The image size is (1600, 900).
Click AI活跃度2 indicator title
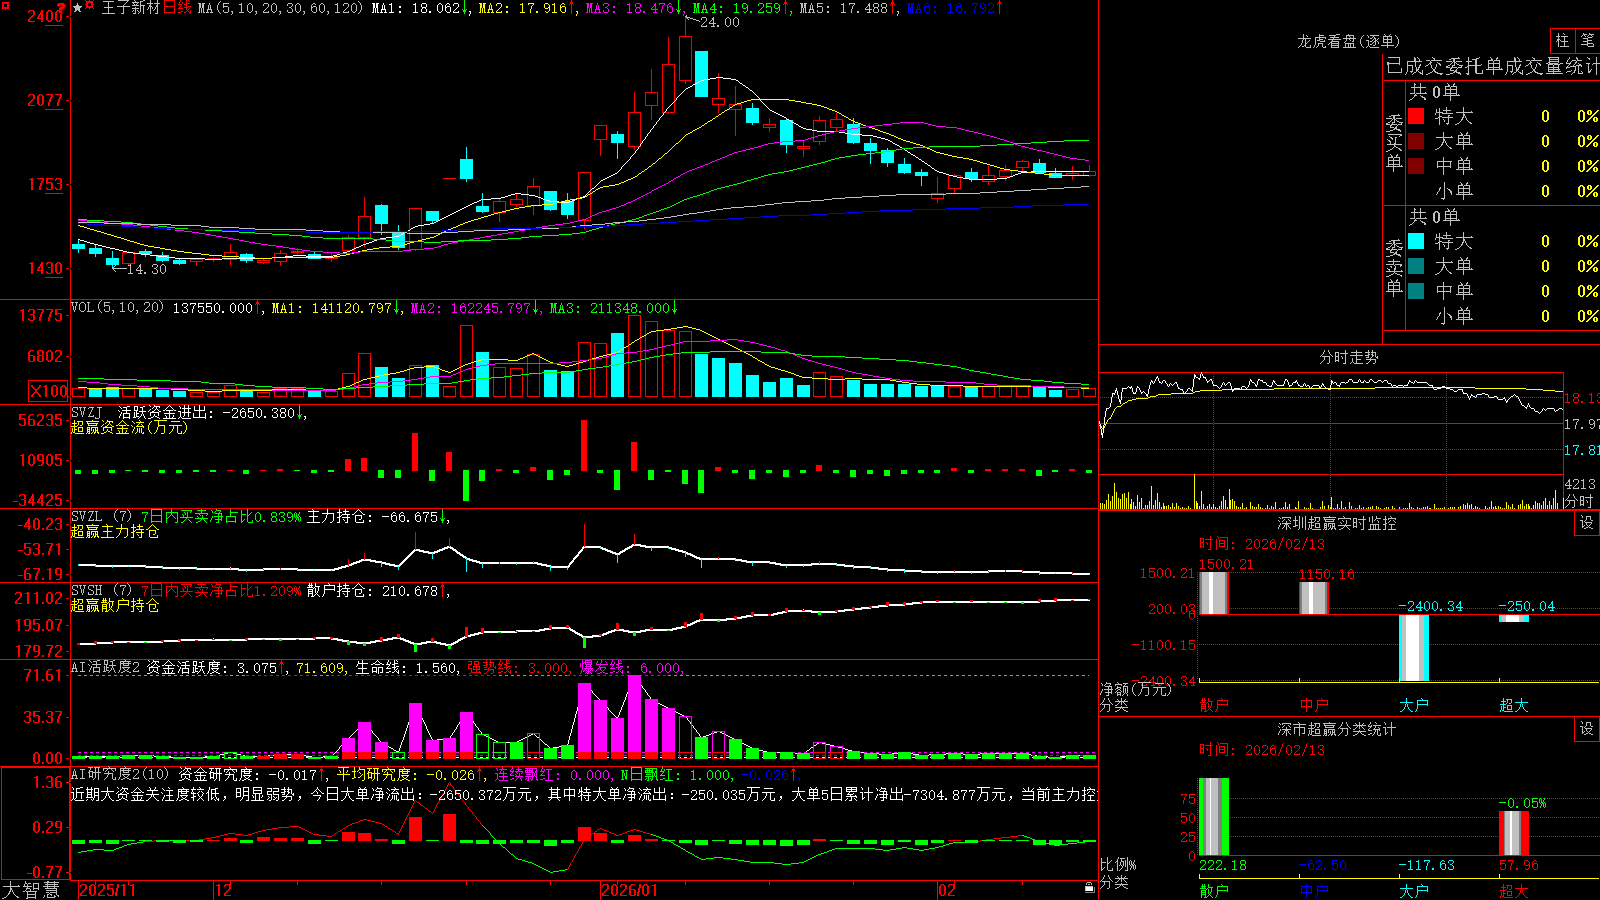pyautogui.click(x=105, y=668)
